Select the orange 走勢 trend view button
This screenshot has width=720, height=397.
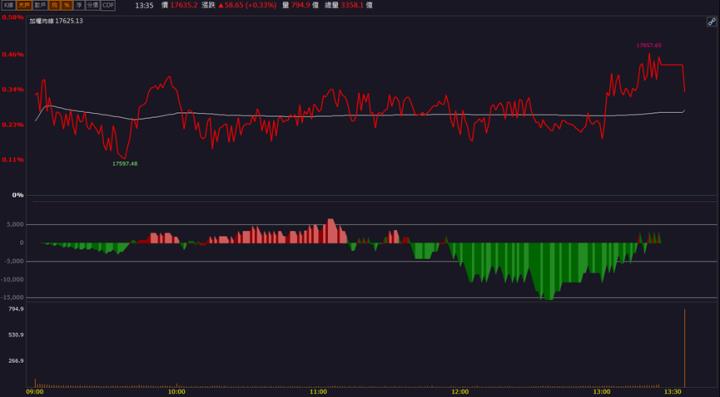tap(23, 6)
